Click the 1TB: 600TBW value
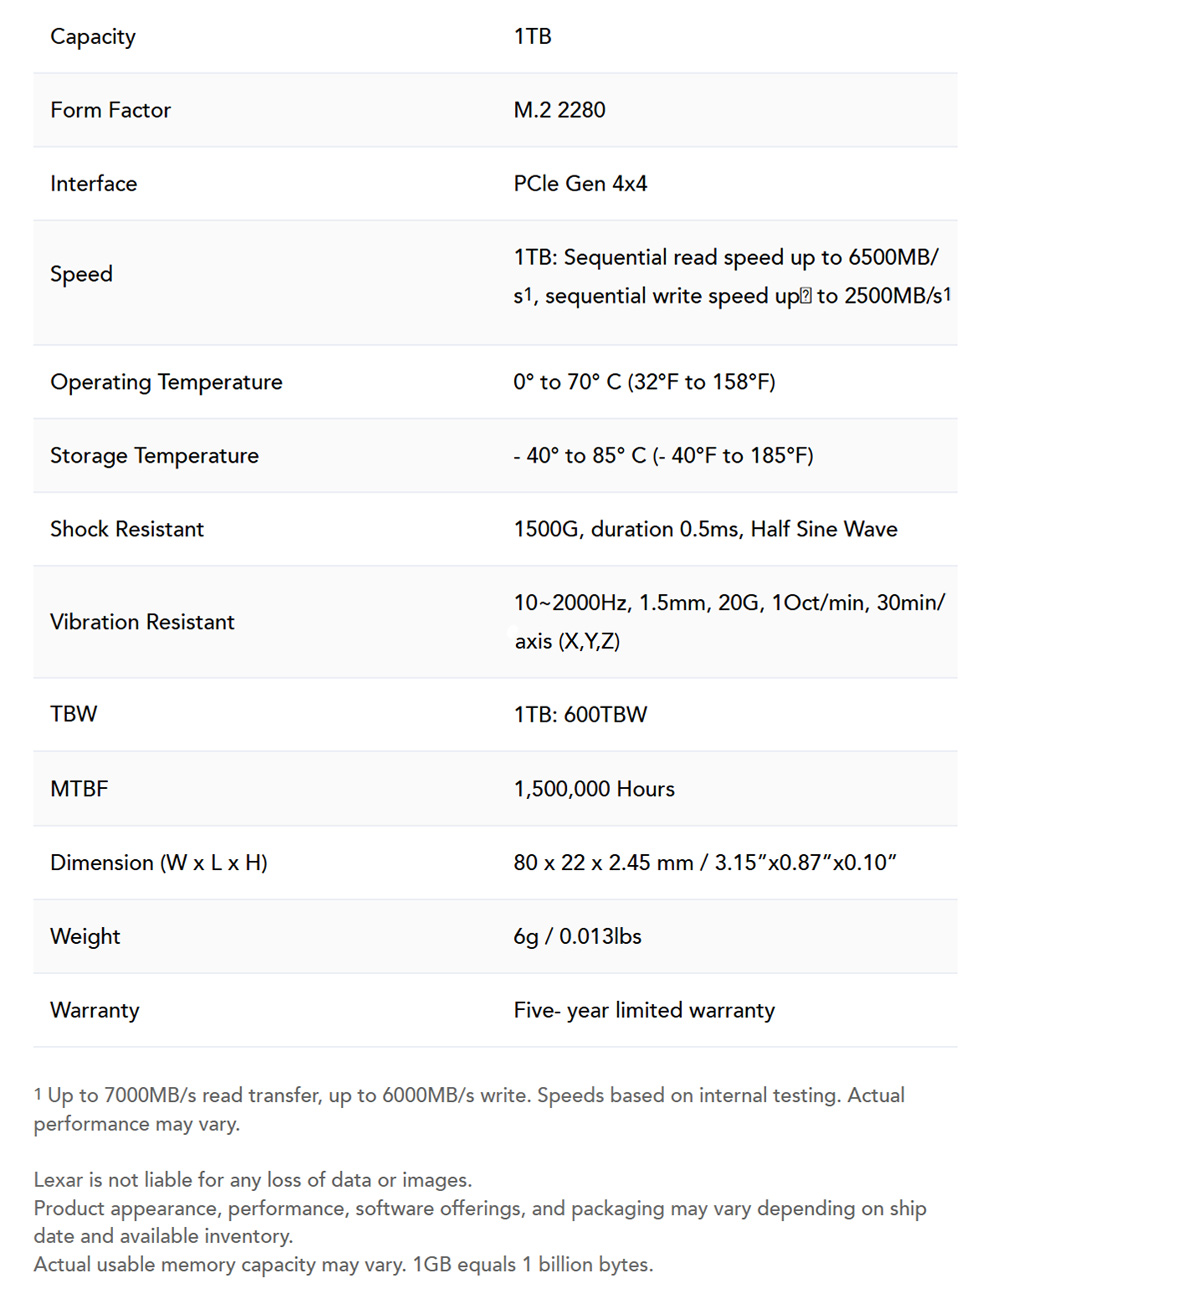This screenshot has height=1299, width=1185. (580, 714)
